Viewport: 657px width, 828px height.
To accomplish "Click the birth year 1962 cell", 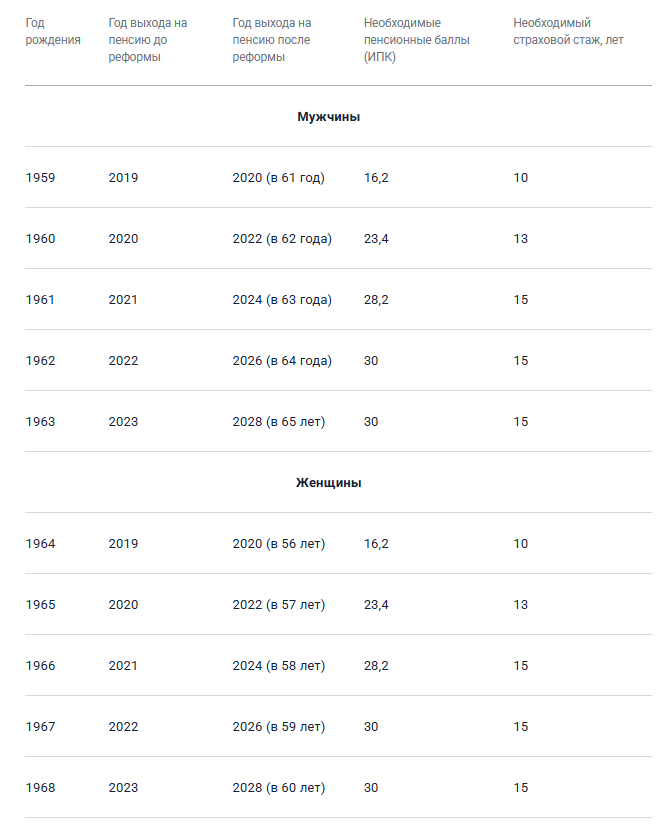I will click(41, 361).
